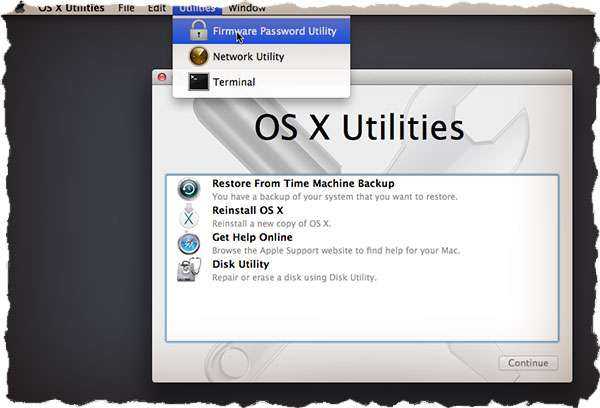Click the Reinstall OS X installer icon
Viewport: 600px width, 408px height.
coord(189,216)
